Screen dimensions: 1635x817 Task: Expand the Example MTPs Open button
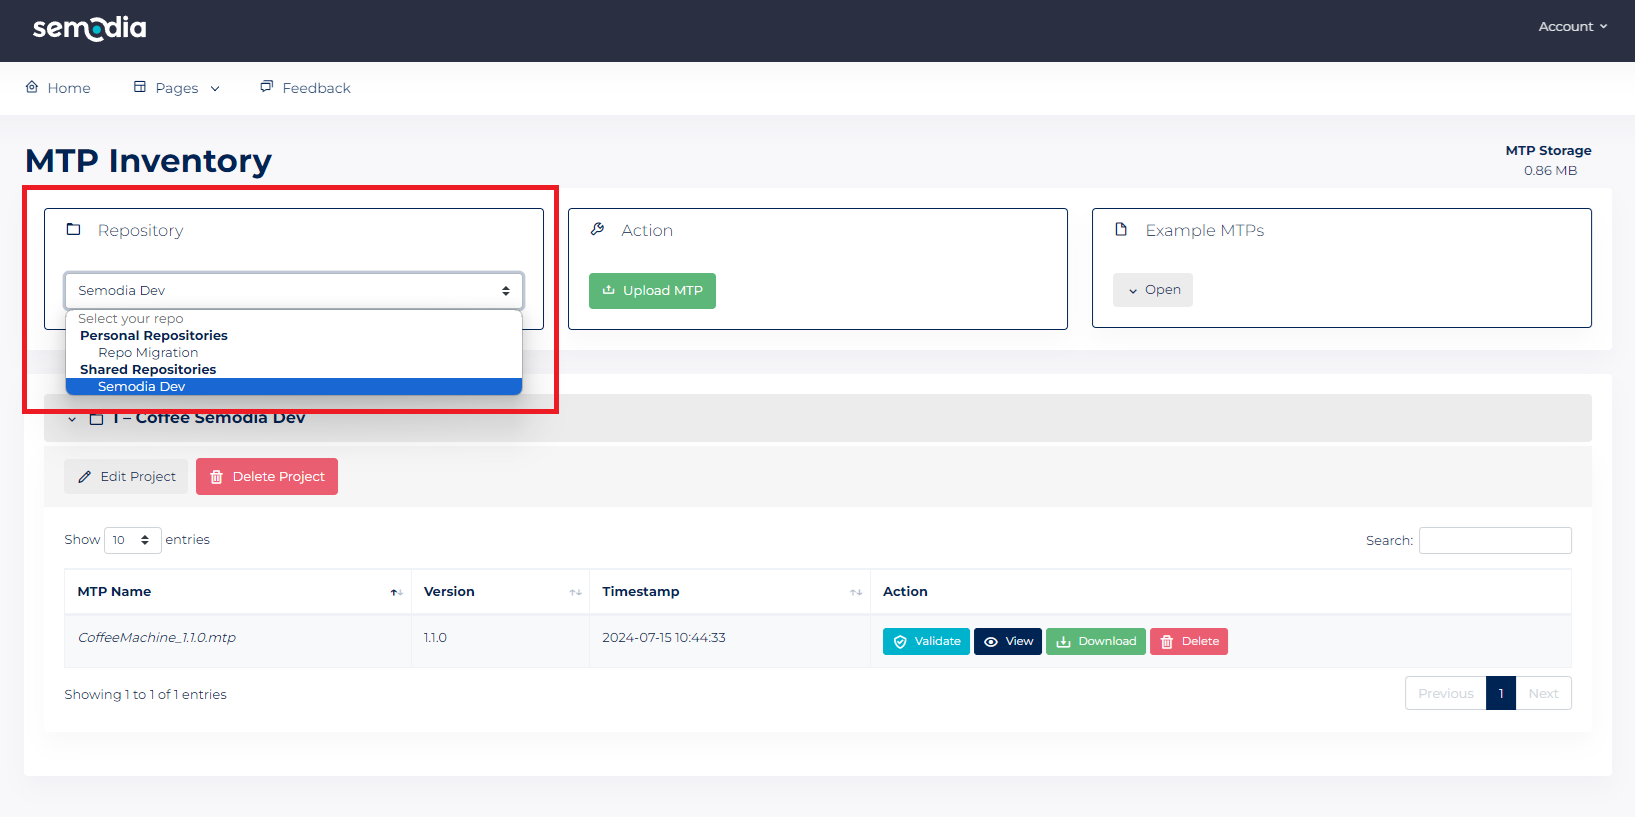[1153, 290]
